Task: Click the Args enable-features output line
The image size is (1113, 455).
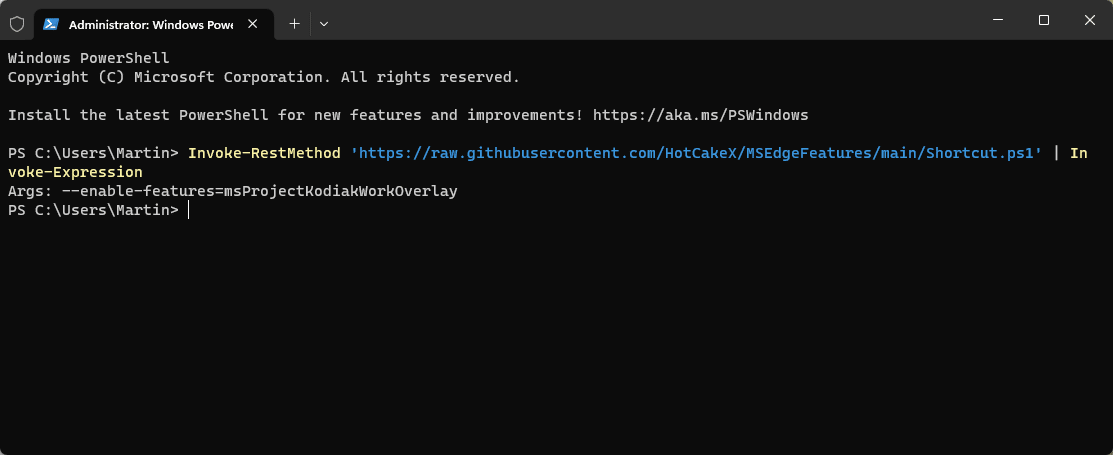Action: (232, 191)
